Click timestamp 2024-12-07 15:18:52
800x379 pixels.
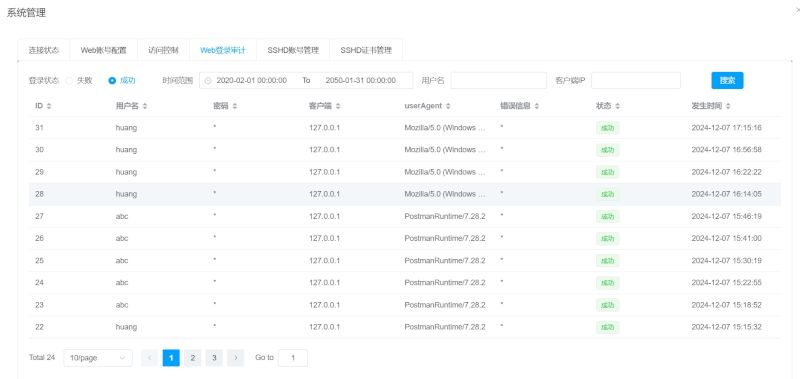pos(726,305)
